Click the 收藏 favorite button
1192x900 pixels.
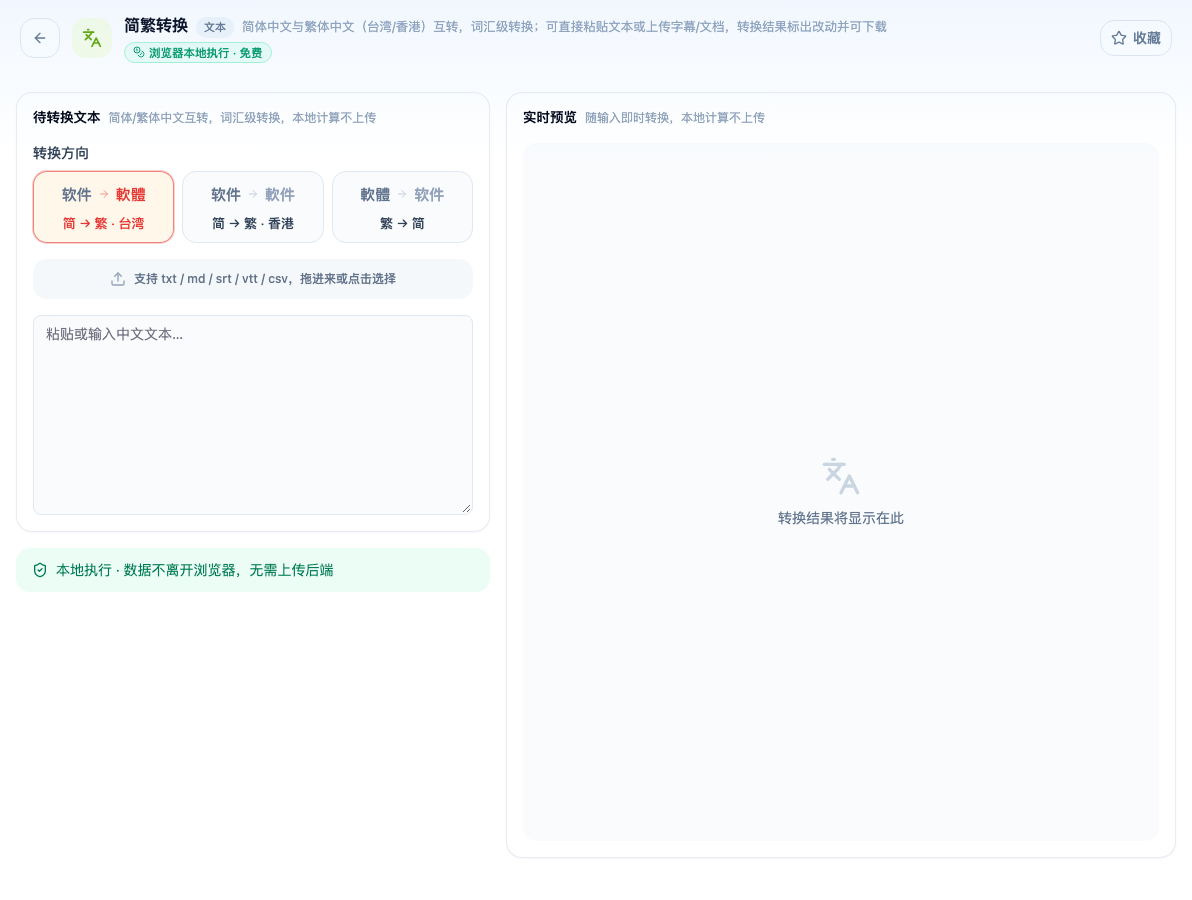1136,38
